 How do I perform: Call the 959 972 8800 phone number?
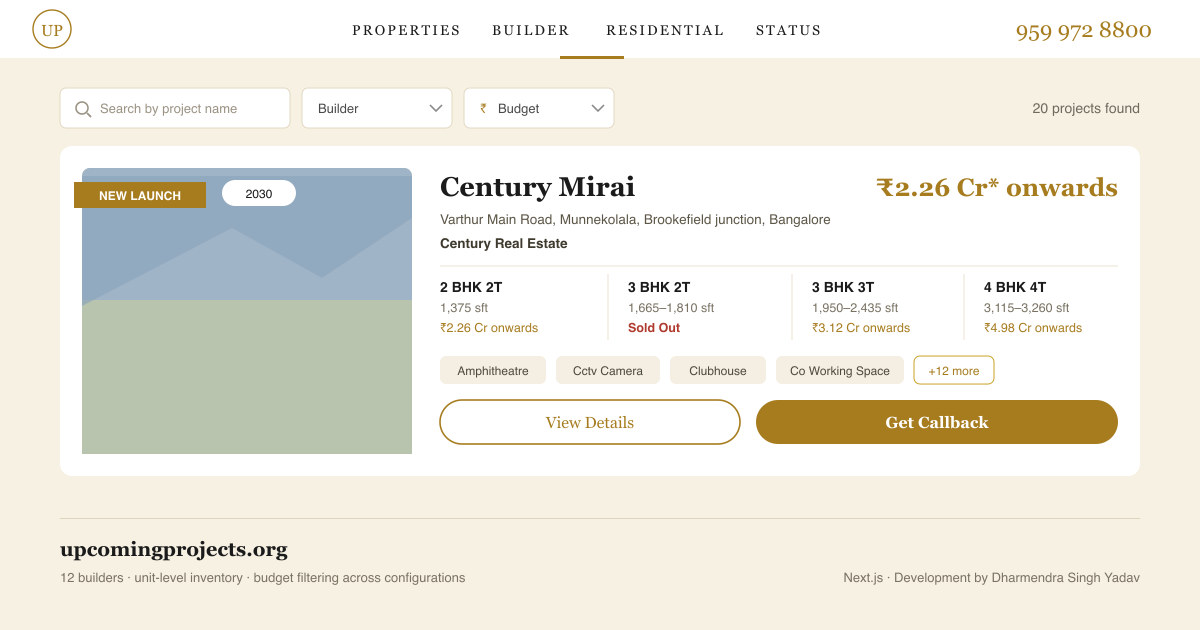pyautogui.click(x=1084, y=30)
